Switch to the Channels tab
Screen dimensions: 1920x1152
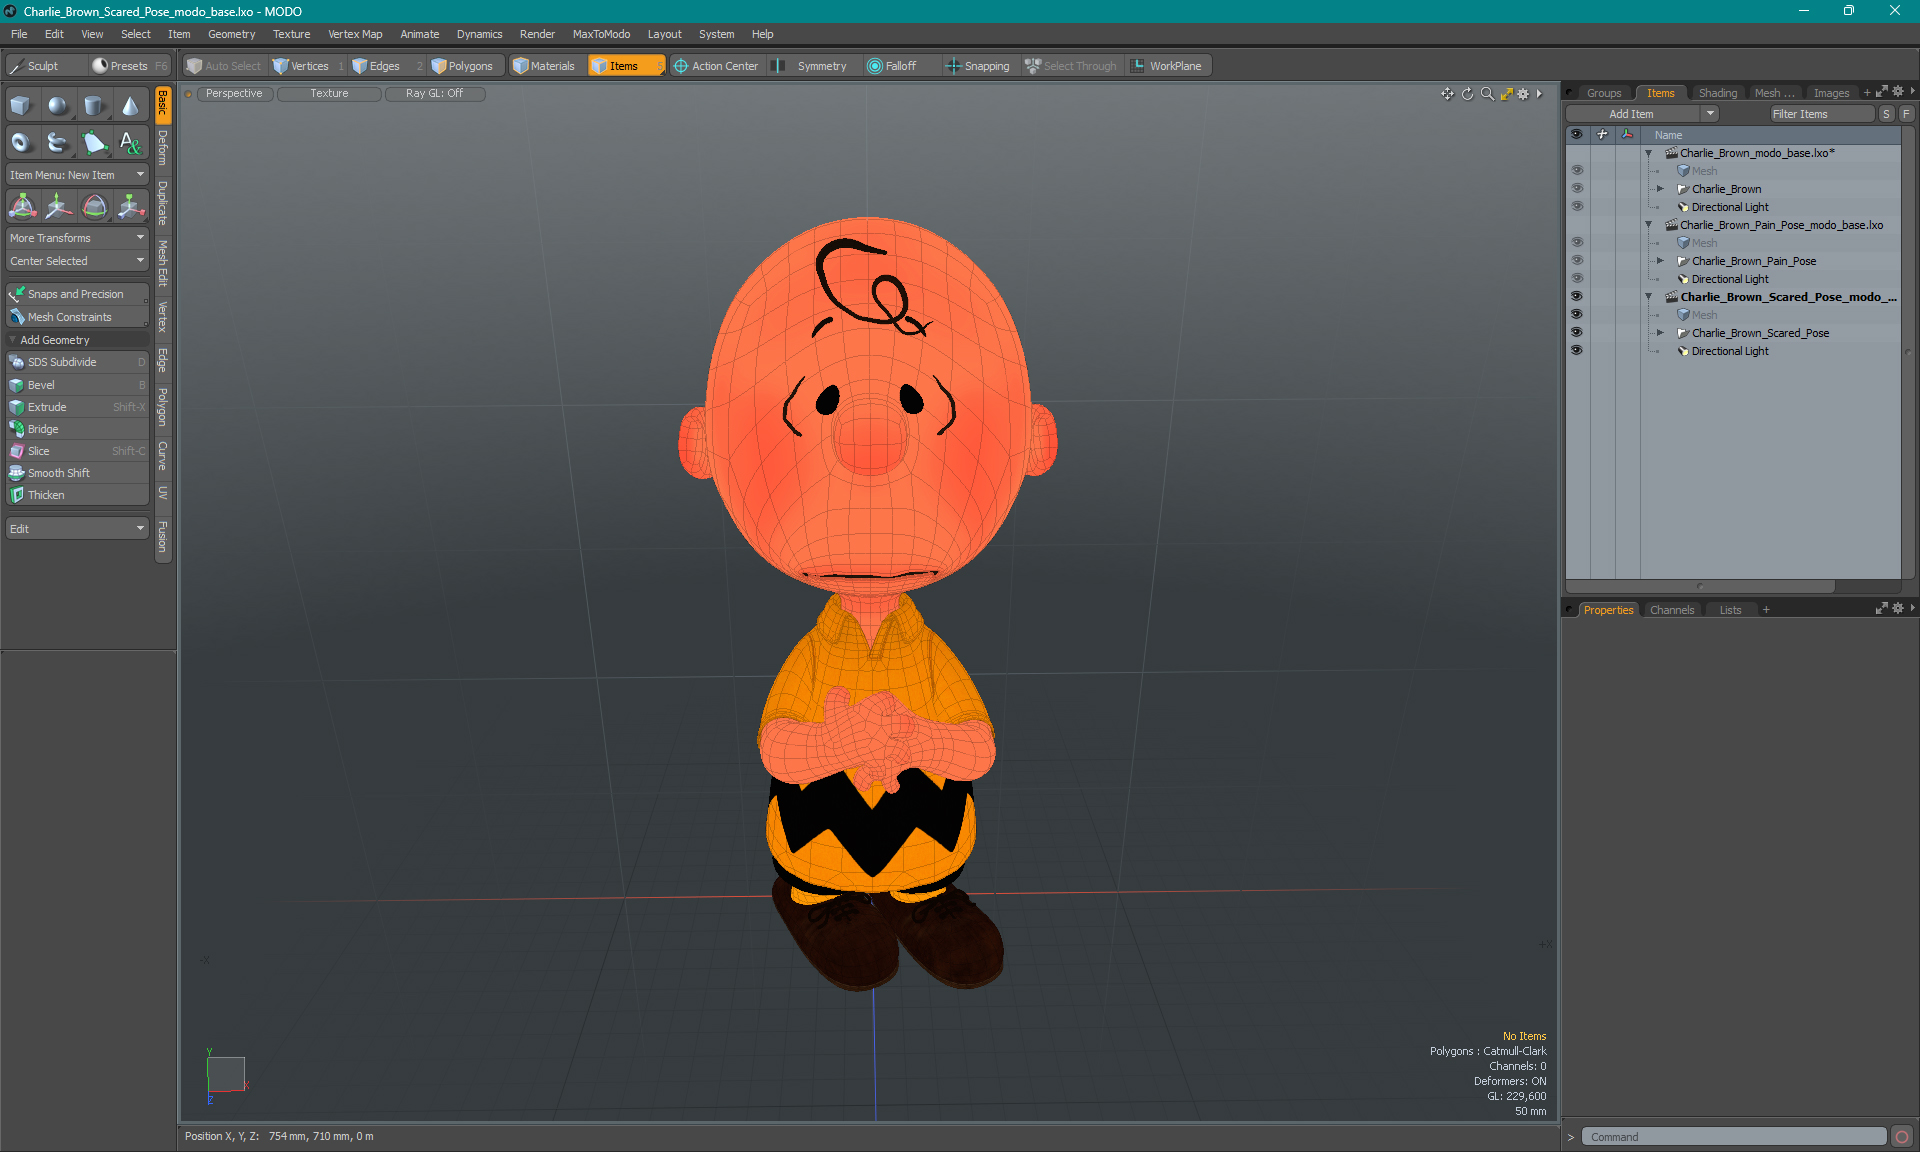[x=1671, y=610]
